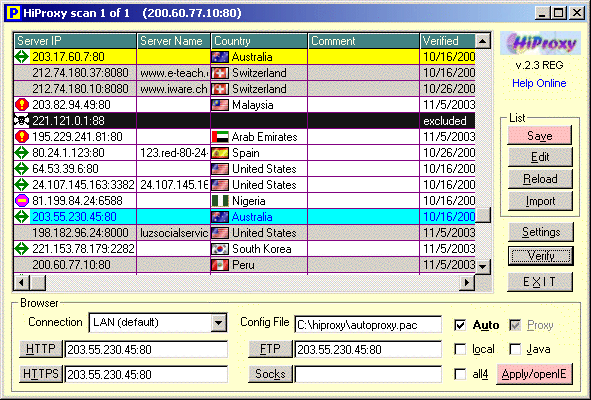
Task: Click the South Korea flag icon
Action: coord(220,249)
